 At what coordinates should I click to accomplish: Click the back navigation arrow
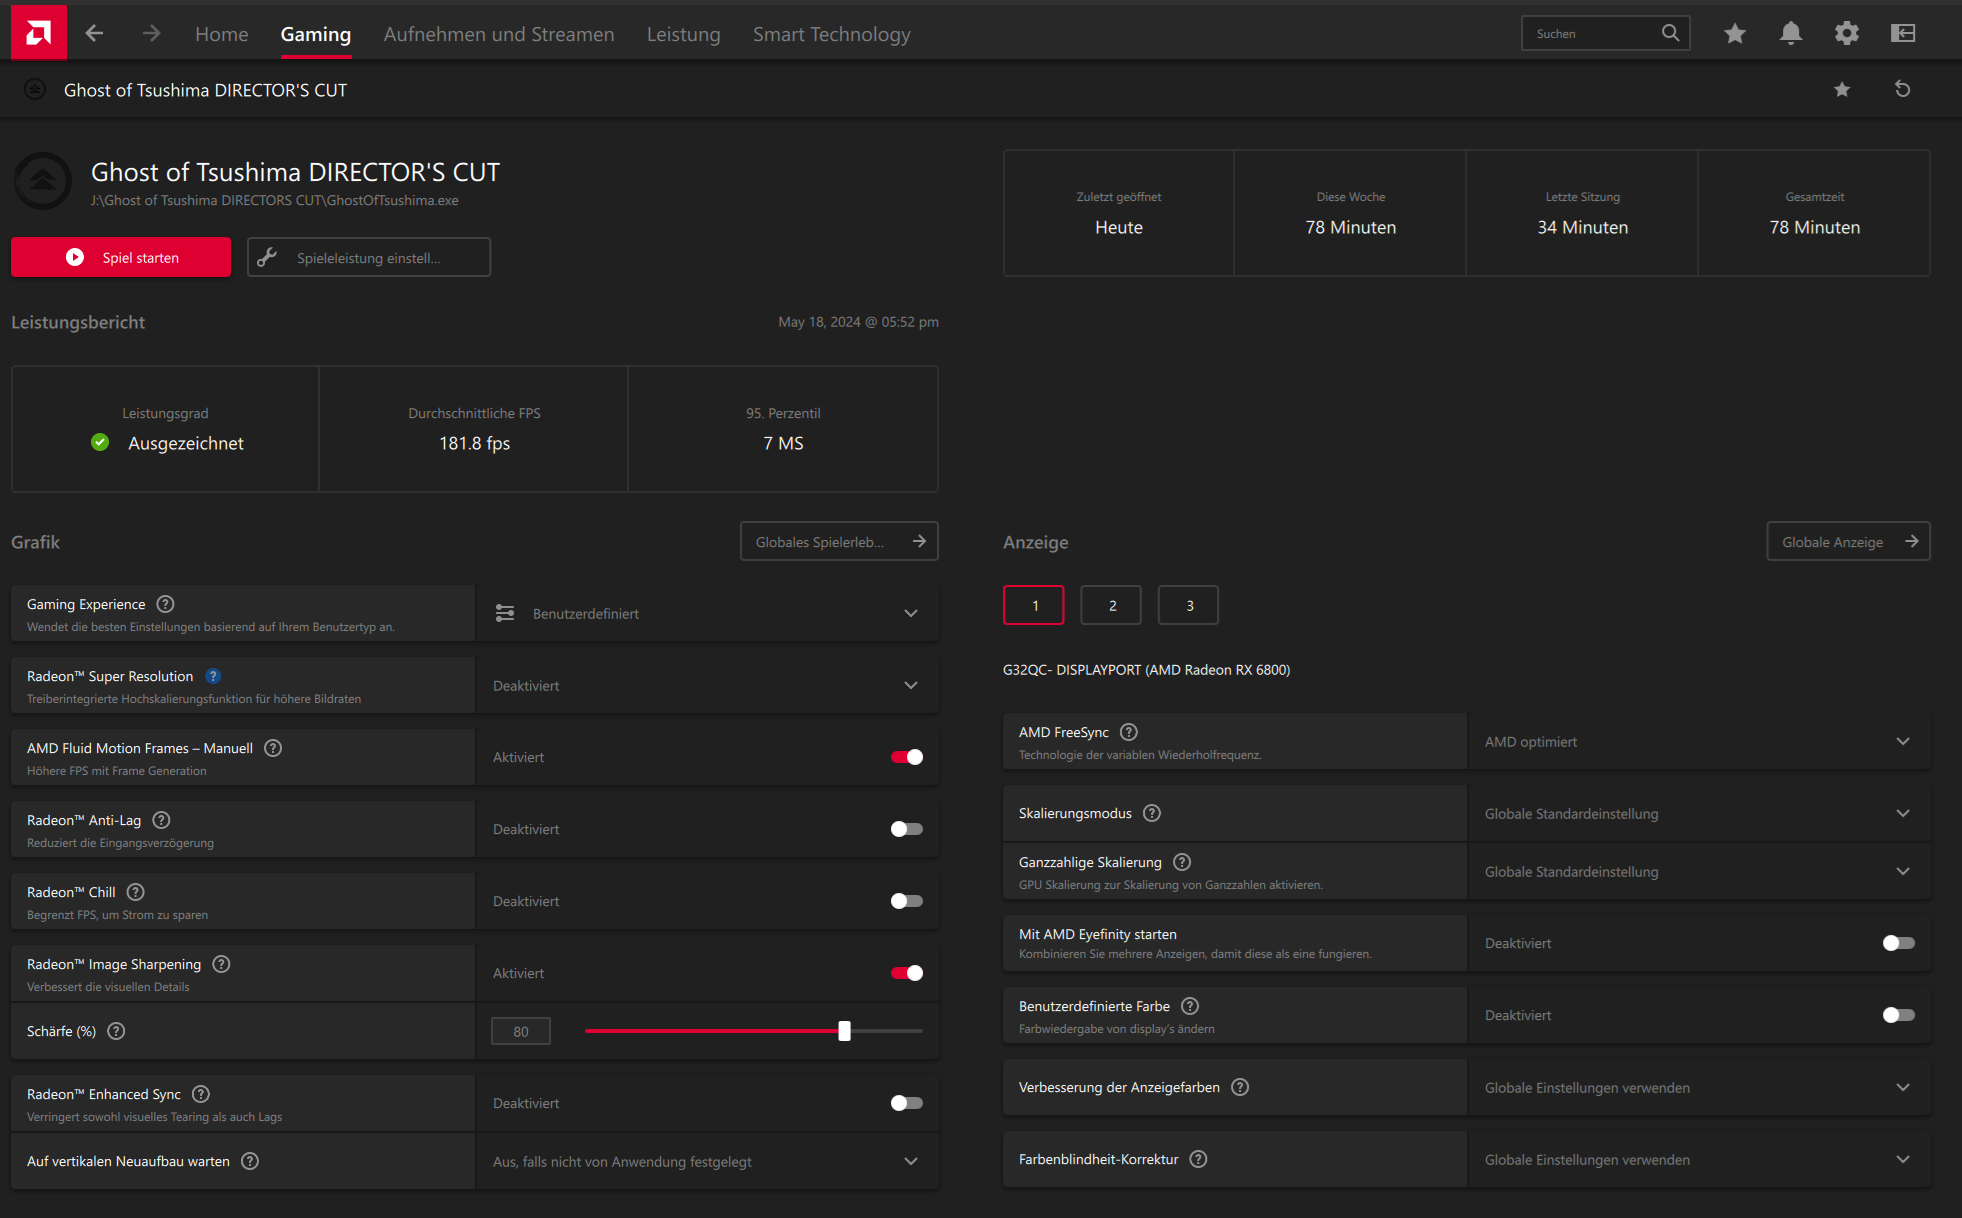94,33
